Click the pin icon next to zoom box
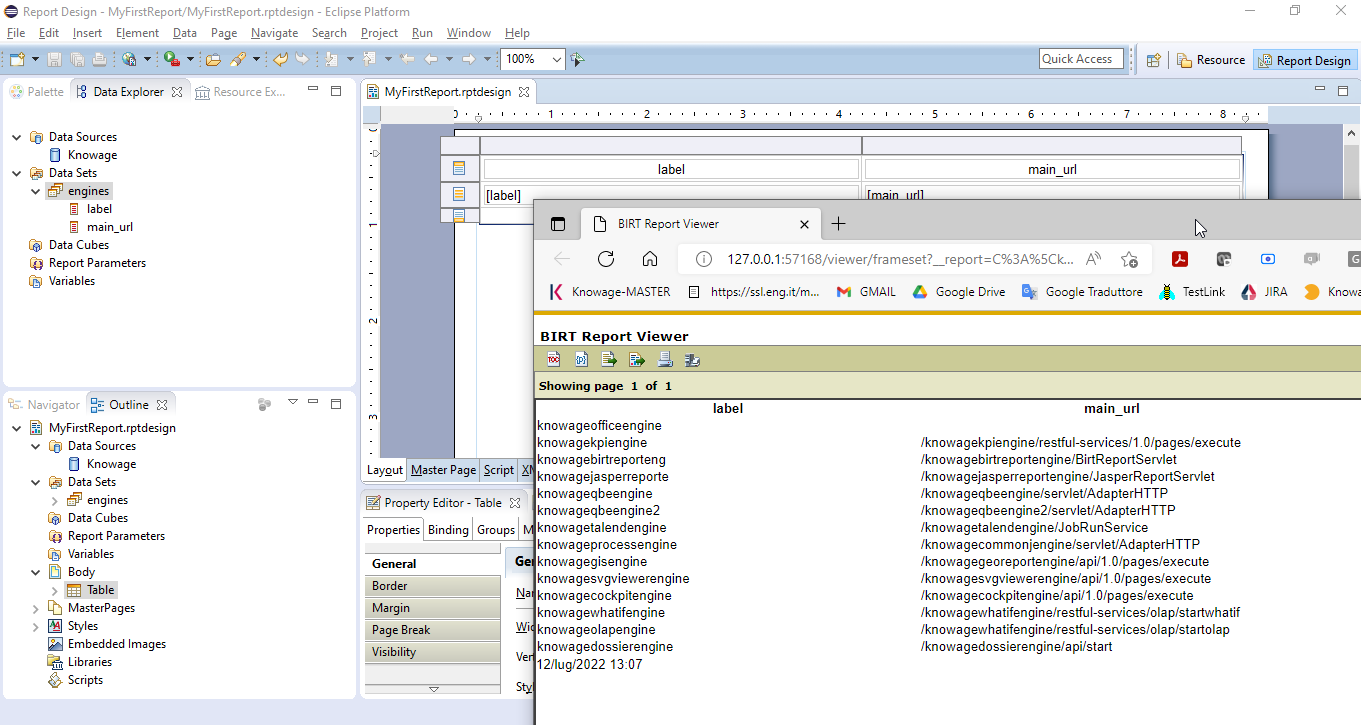Viewport: 1361px width, 725px height. pos(577,59)
